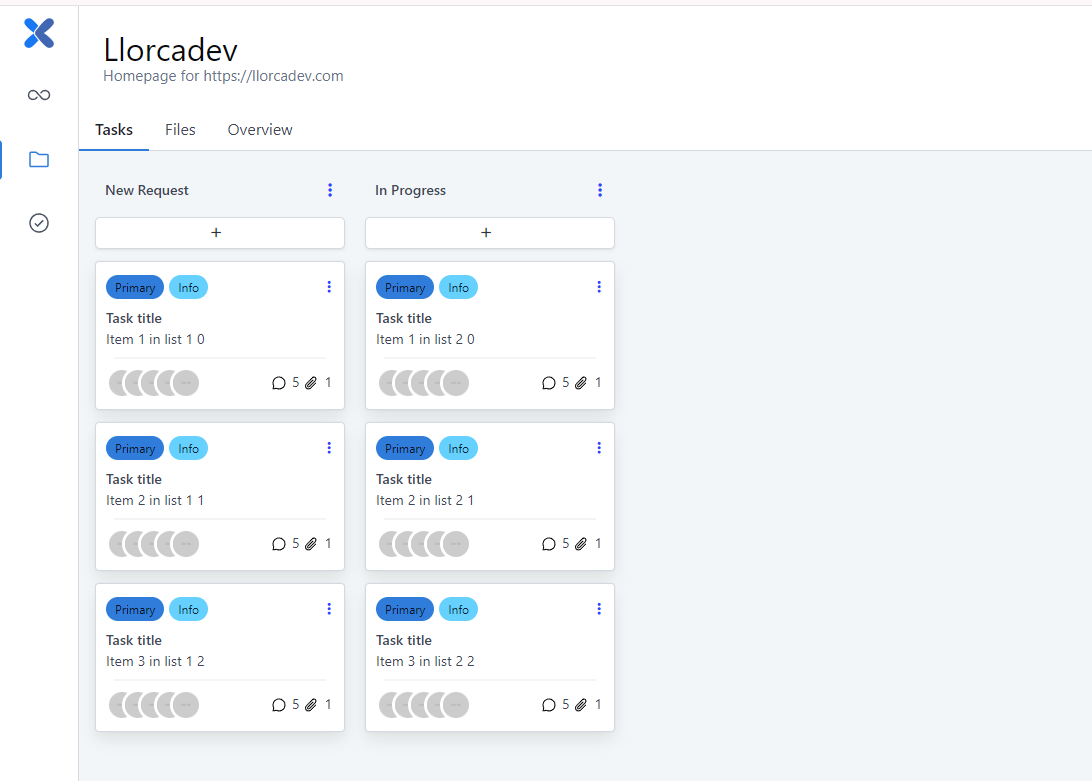Click comments icon on Item 1 in list 2 0
Image resolution: width=1092 pixels, height=781 pixels.
tap(549, 383)
